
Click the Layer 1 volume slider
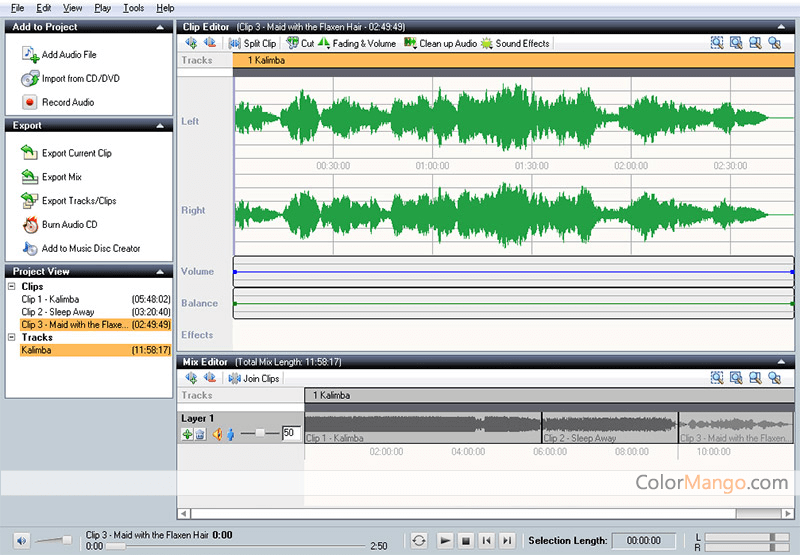(260, 433)
